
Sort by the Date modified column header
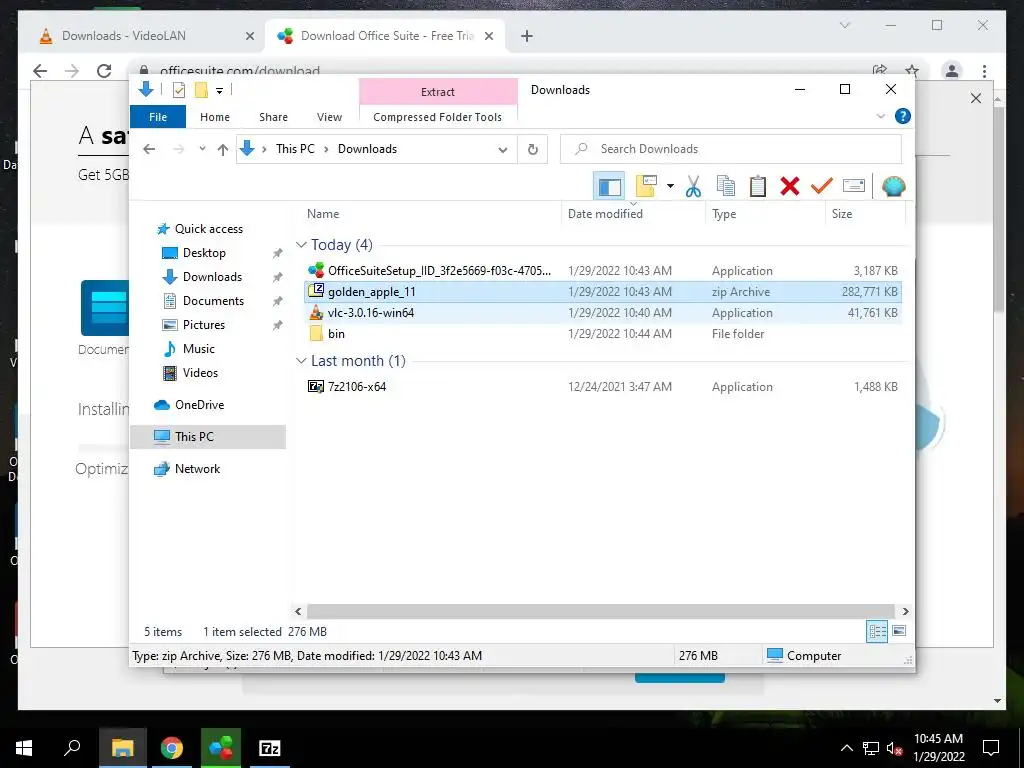pyautogui.click(x=633, y=214)
